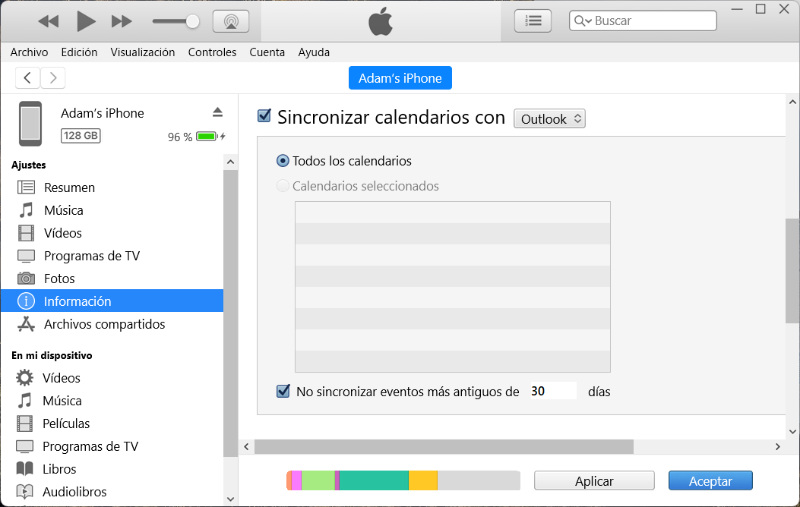Click the main pane vertical scrollbar thumb
Screen dimensions: 800x507
point(792,270)
